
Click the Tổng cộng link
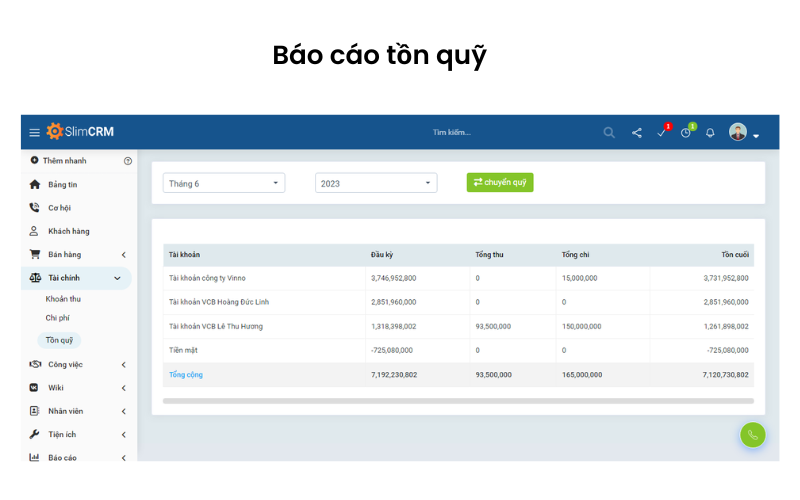click(x=186, y=374)
